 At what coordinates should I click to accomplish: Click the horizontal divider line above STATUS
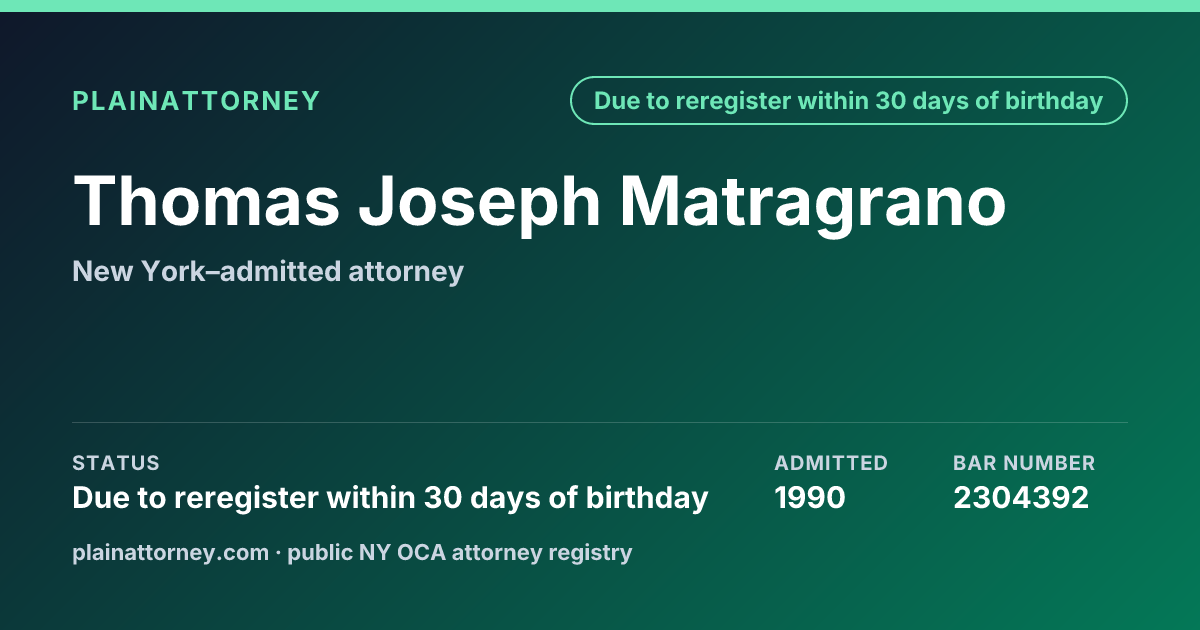(x=600, y=422)
